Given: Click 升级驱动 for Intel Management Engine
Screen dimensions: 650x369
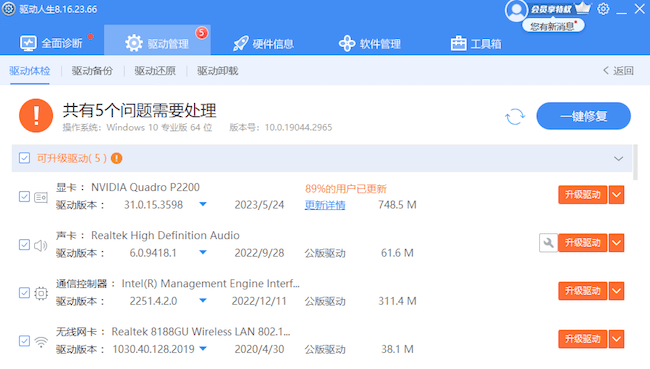Looking at the screenshot, I should 582,291.
